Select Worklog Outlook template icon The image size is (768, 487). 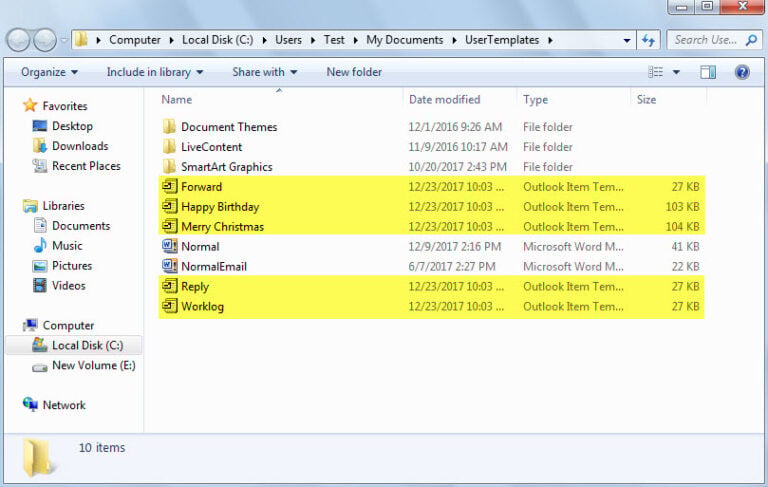169,306
